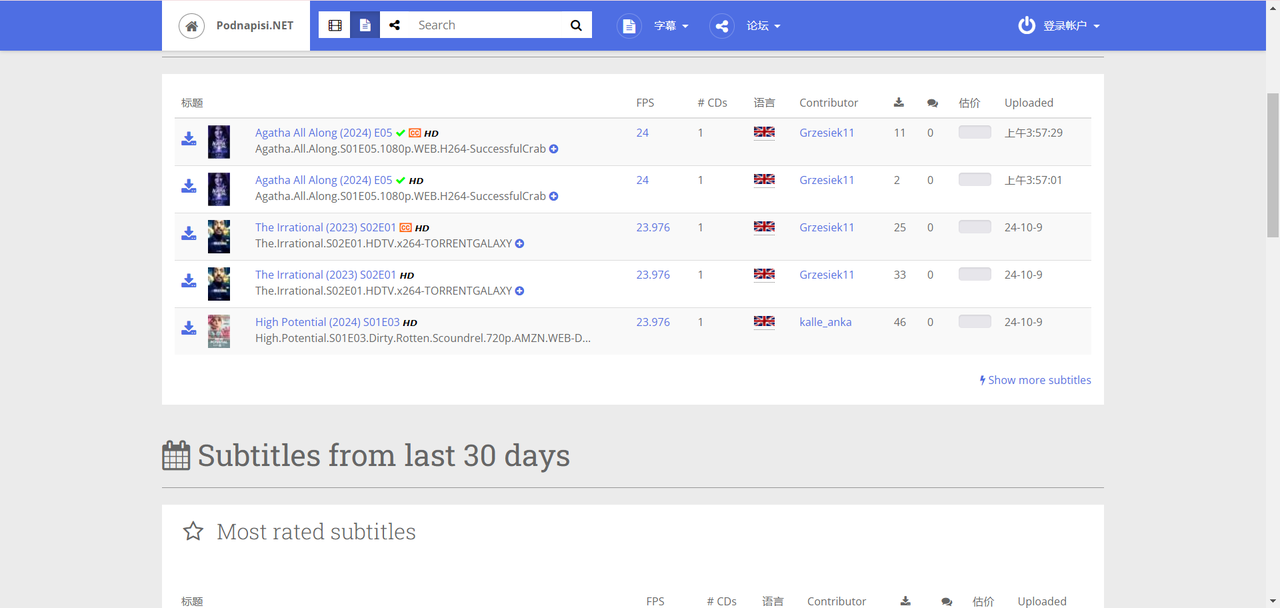Click the High Potential poster thumbnail
1280x608 pixels.
tap(219, 331)
